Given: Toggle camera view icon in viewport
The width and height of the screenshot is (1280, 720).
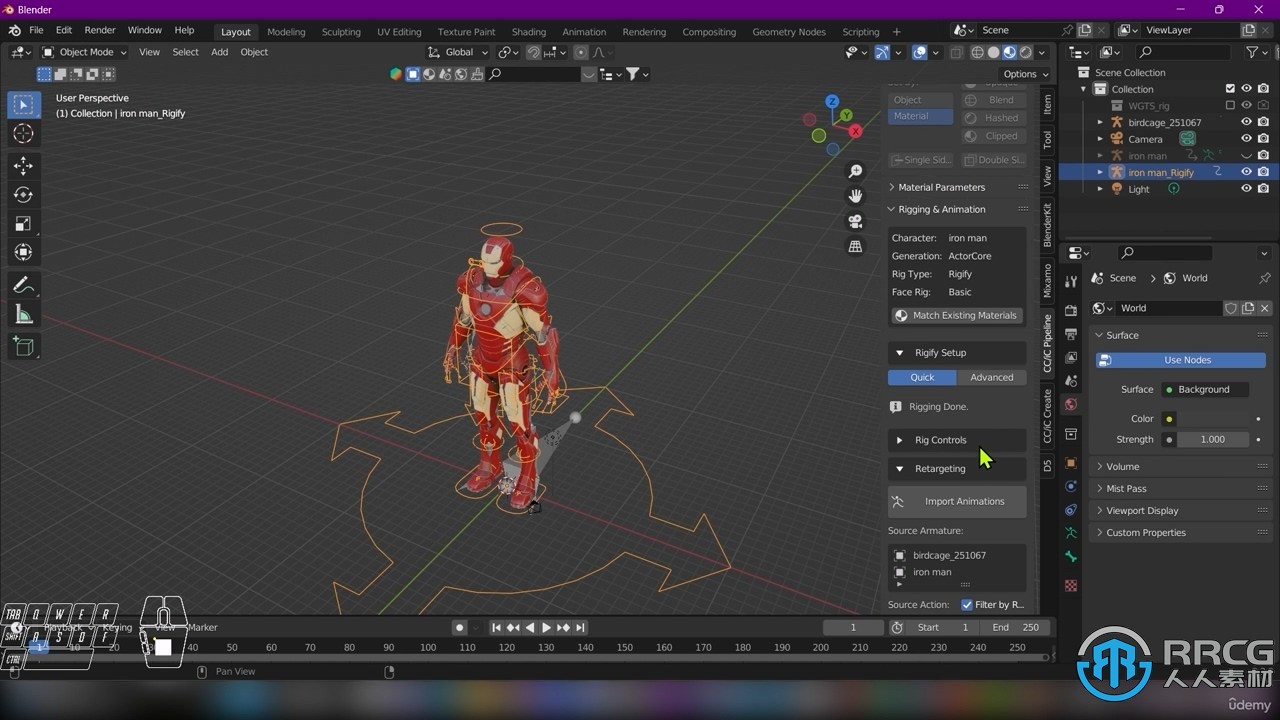Looking at the screenshot, I should (855, 221).
